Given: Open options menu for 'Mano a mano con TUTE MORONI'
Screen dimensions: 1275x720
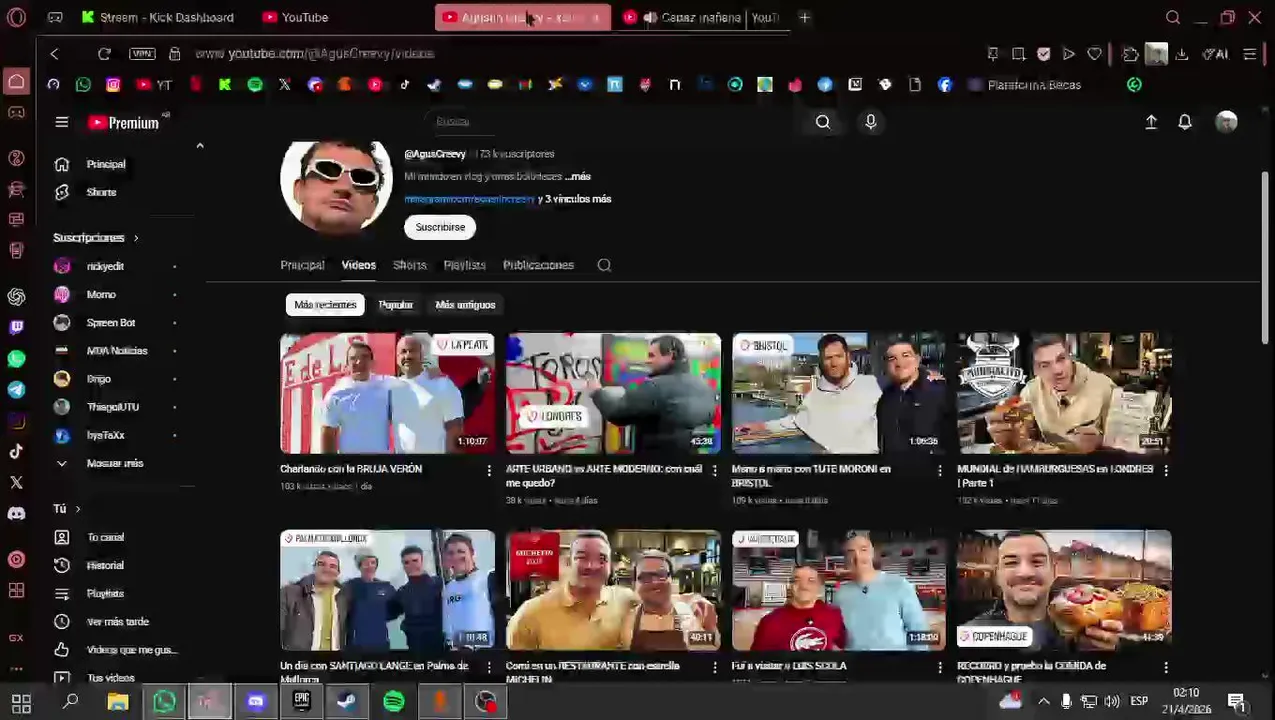Looking at the screenshot, I should pos(940,470).
